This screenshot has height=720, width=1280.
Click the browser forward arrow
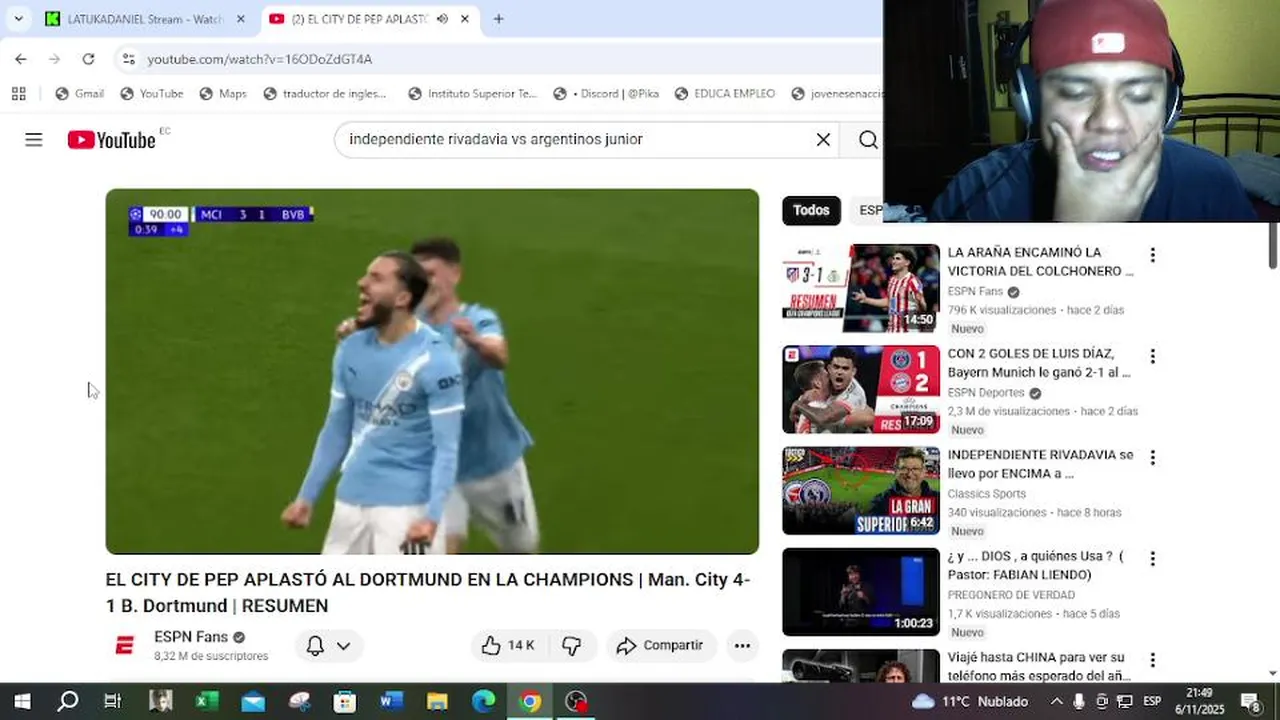click(55, 59)
